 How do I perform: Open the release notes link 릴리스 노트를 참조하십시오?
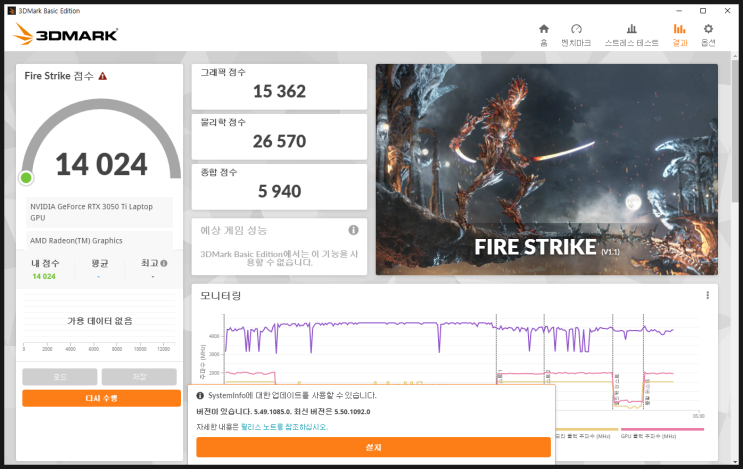(x=284, y=427)
